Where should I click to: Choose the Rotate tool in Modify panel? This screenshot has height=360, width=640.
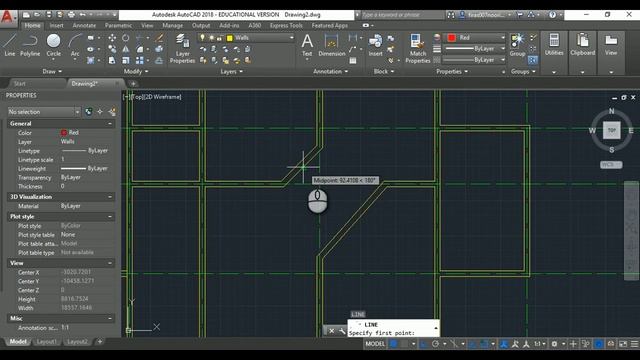pyautogui.click(x=126, y=38)
